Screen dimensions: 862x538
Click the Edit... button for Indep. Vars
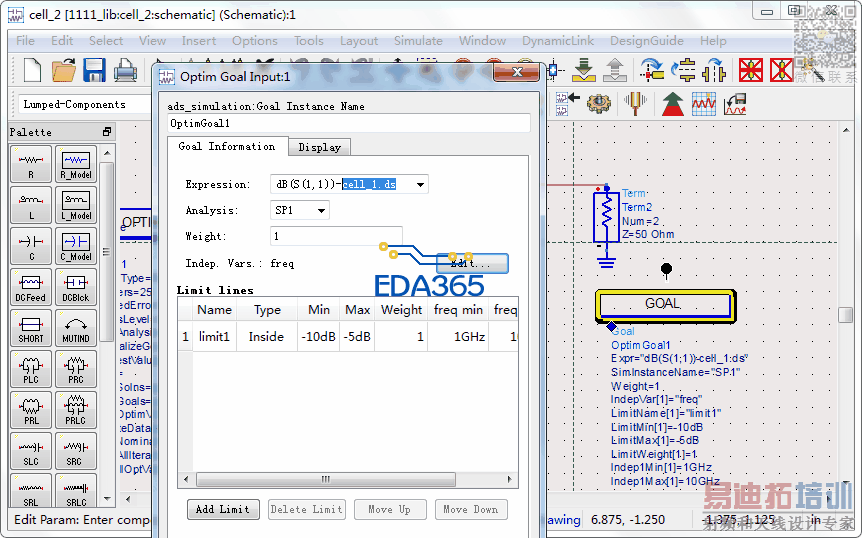472,263
